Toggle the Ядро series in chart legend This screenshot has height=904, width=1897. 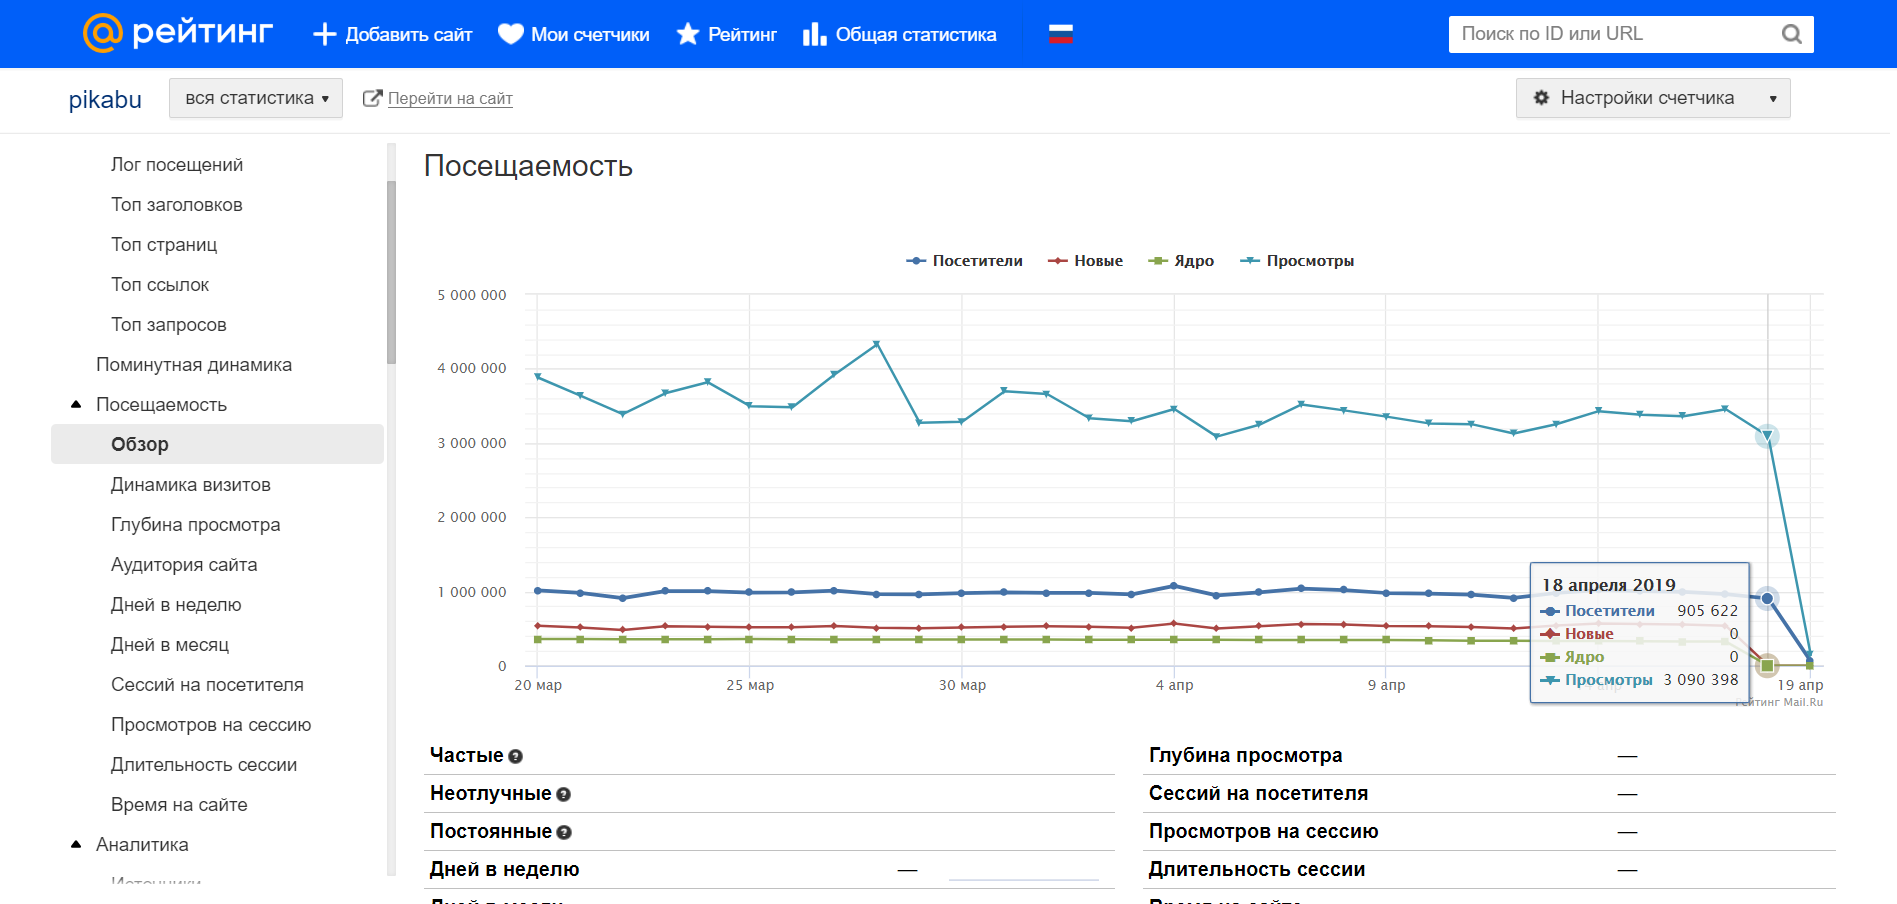click(x=1181, y=261)
